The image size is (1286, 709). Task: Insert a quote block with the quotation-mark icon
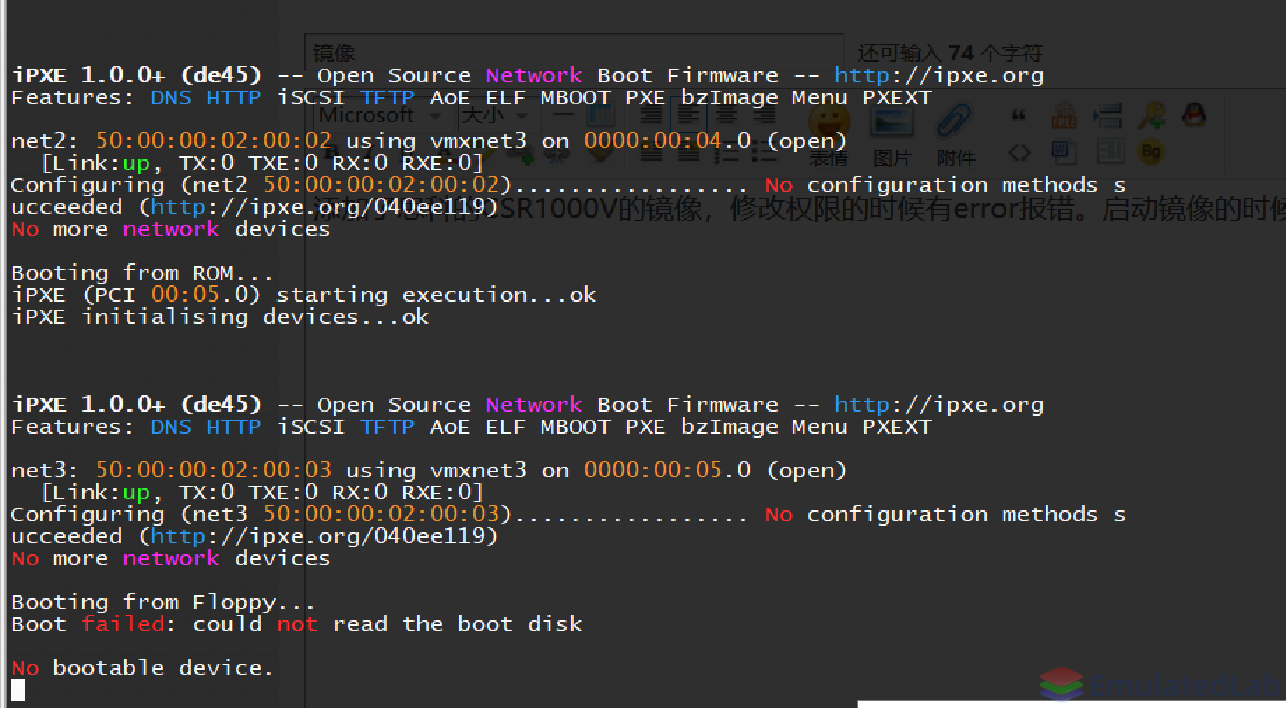pos(1019,117)
